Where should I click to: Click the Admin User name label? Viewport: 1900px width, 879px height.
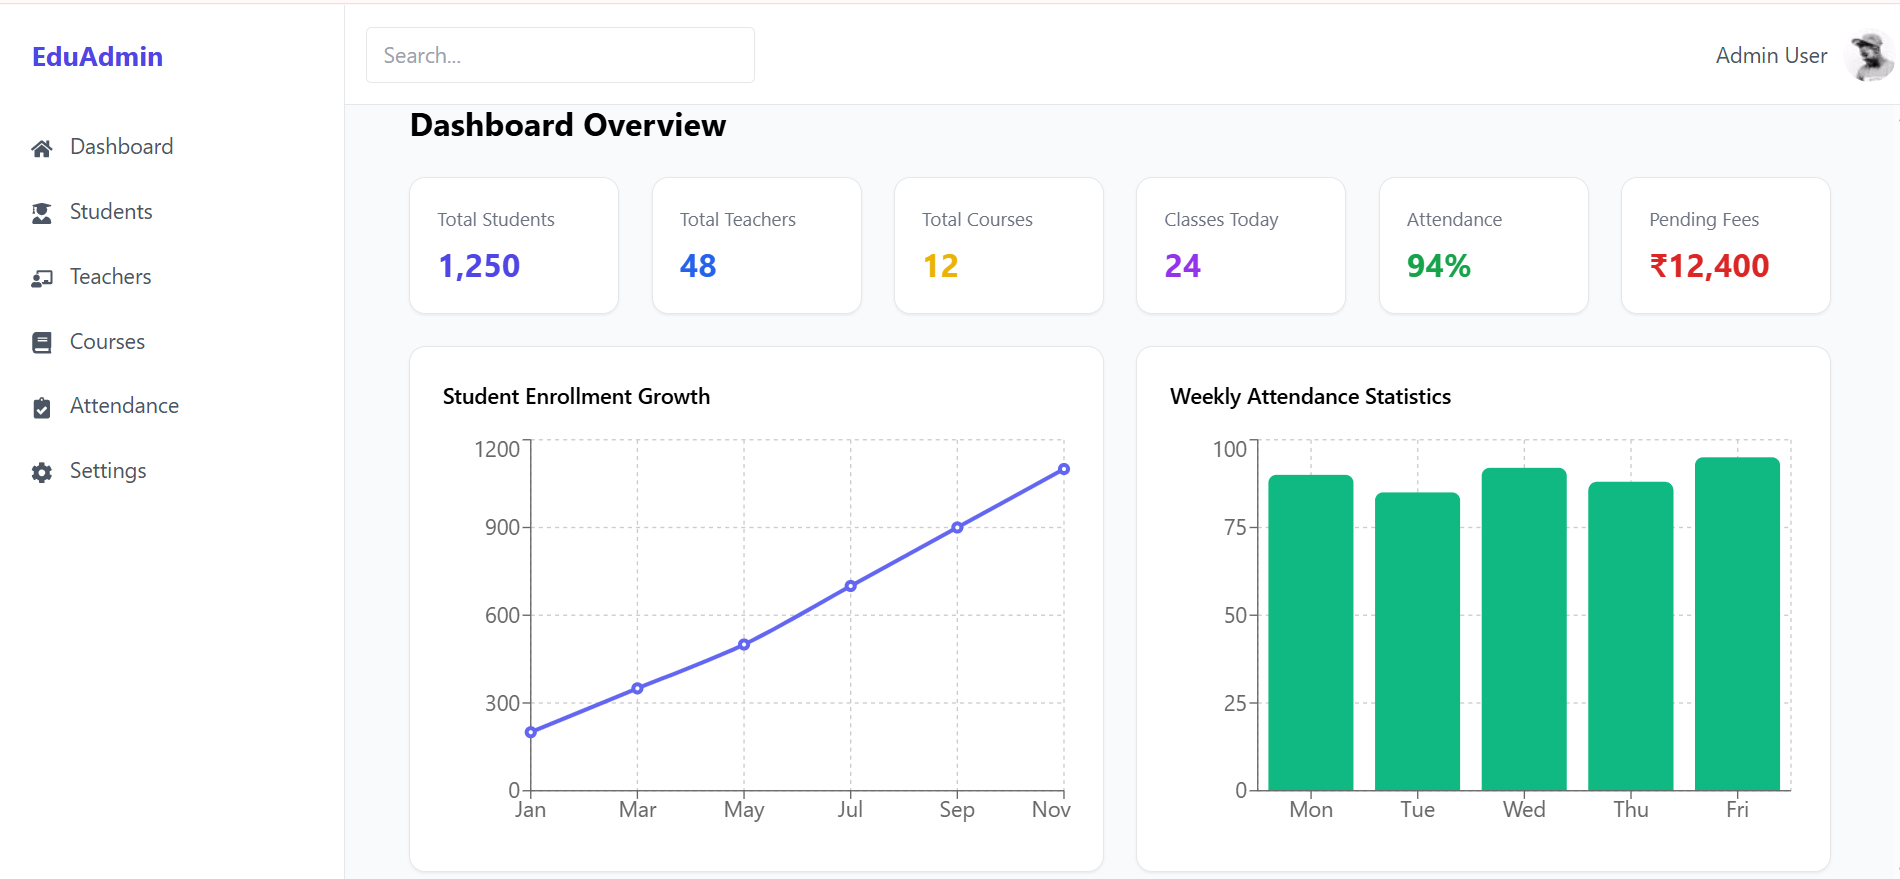pos(1771,56)
